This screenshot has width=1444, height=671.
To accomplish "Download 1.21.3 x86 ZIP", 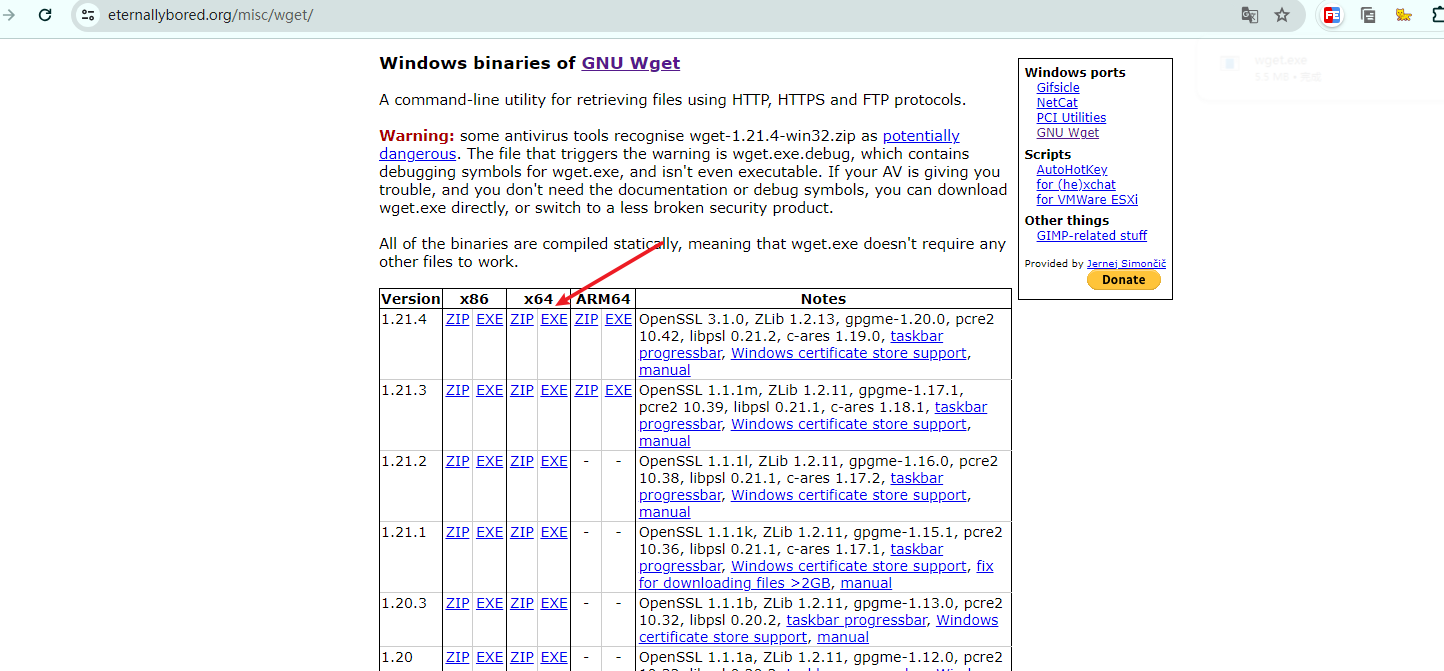I will tap(458, 390).
